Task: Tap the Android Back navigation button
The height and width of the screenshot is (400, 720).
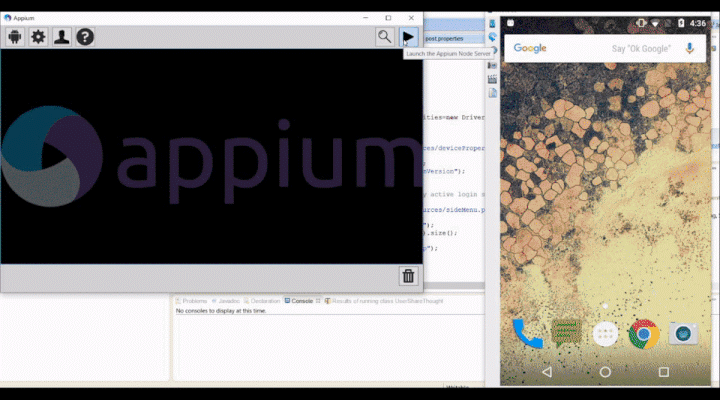Action: pyautogui.click(x=547, y=372)
